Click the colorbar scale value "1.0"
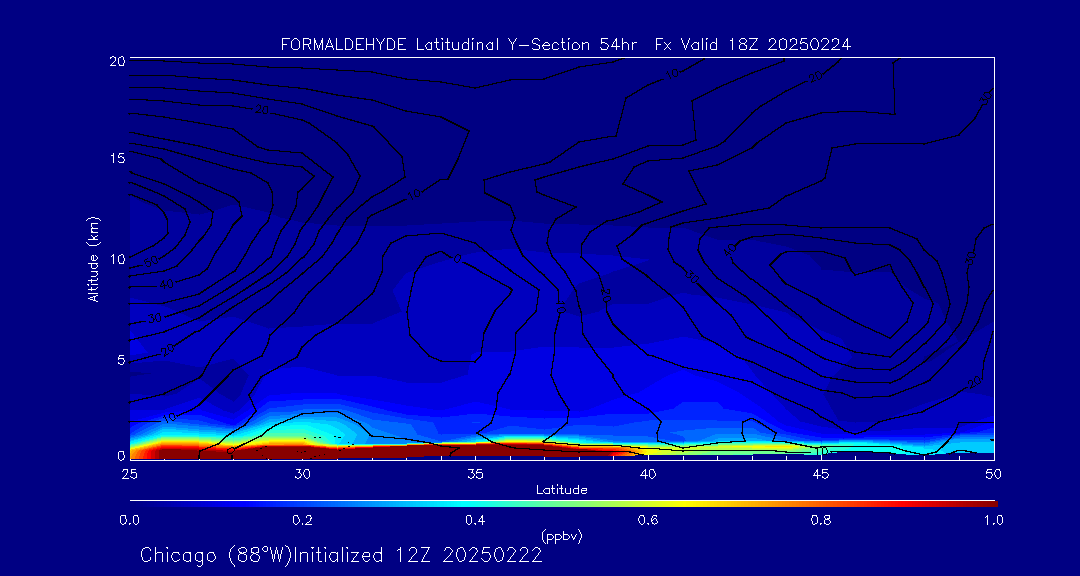Image resolution: width=1080 pixels, height=576 pixels. tap(993, 521)
